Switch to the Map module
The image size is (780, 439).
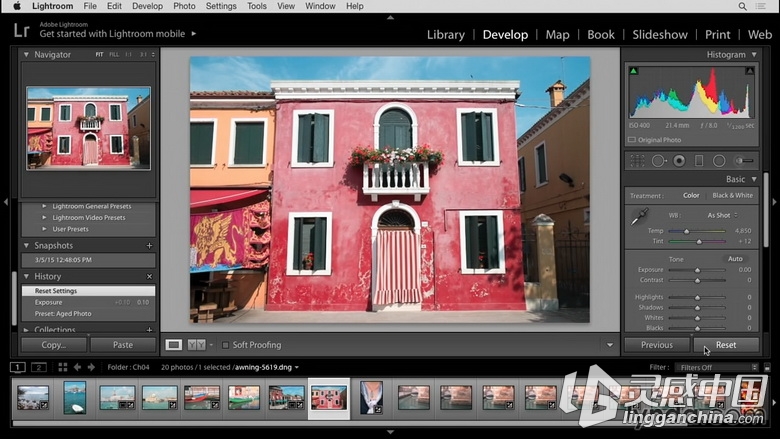(x=557, y=34)
